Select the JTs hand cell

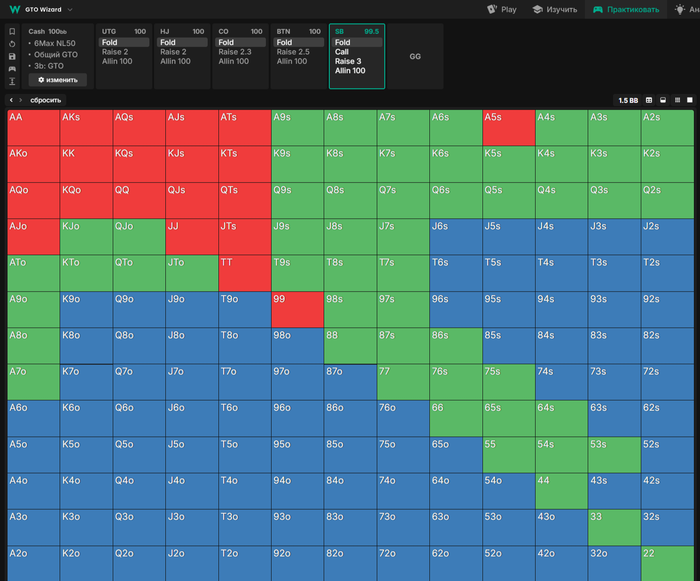coord(245,237)
